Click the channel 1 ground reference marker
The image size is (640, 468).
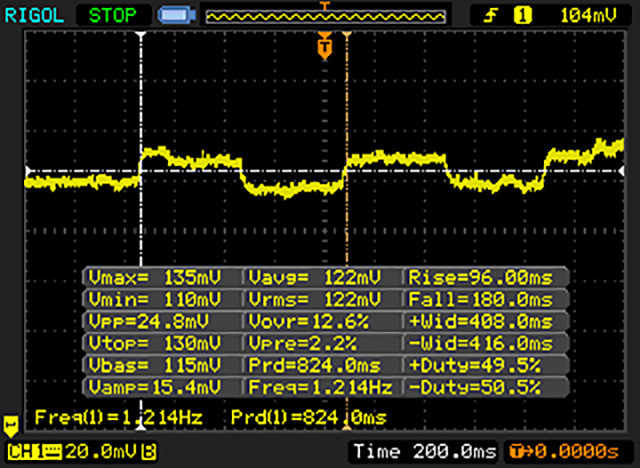coord(11,426)
